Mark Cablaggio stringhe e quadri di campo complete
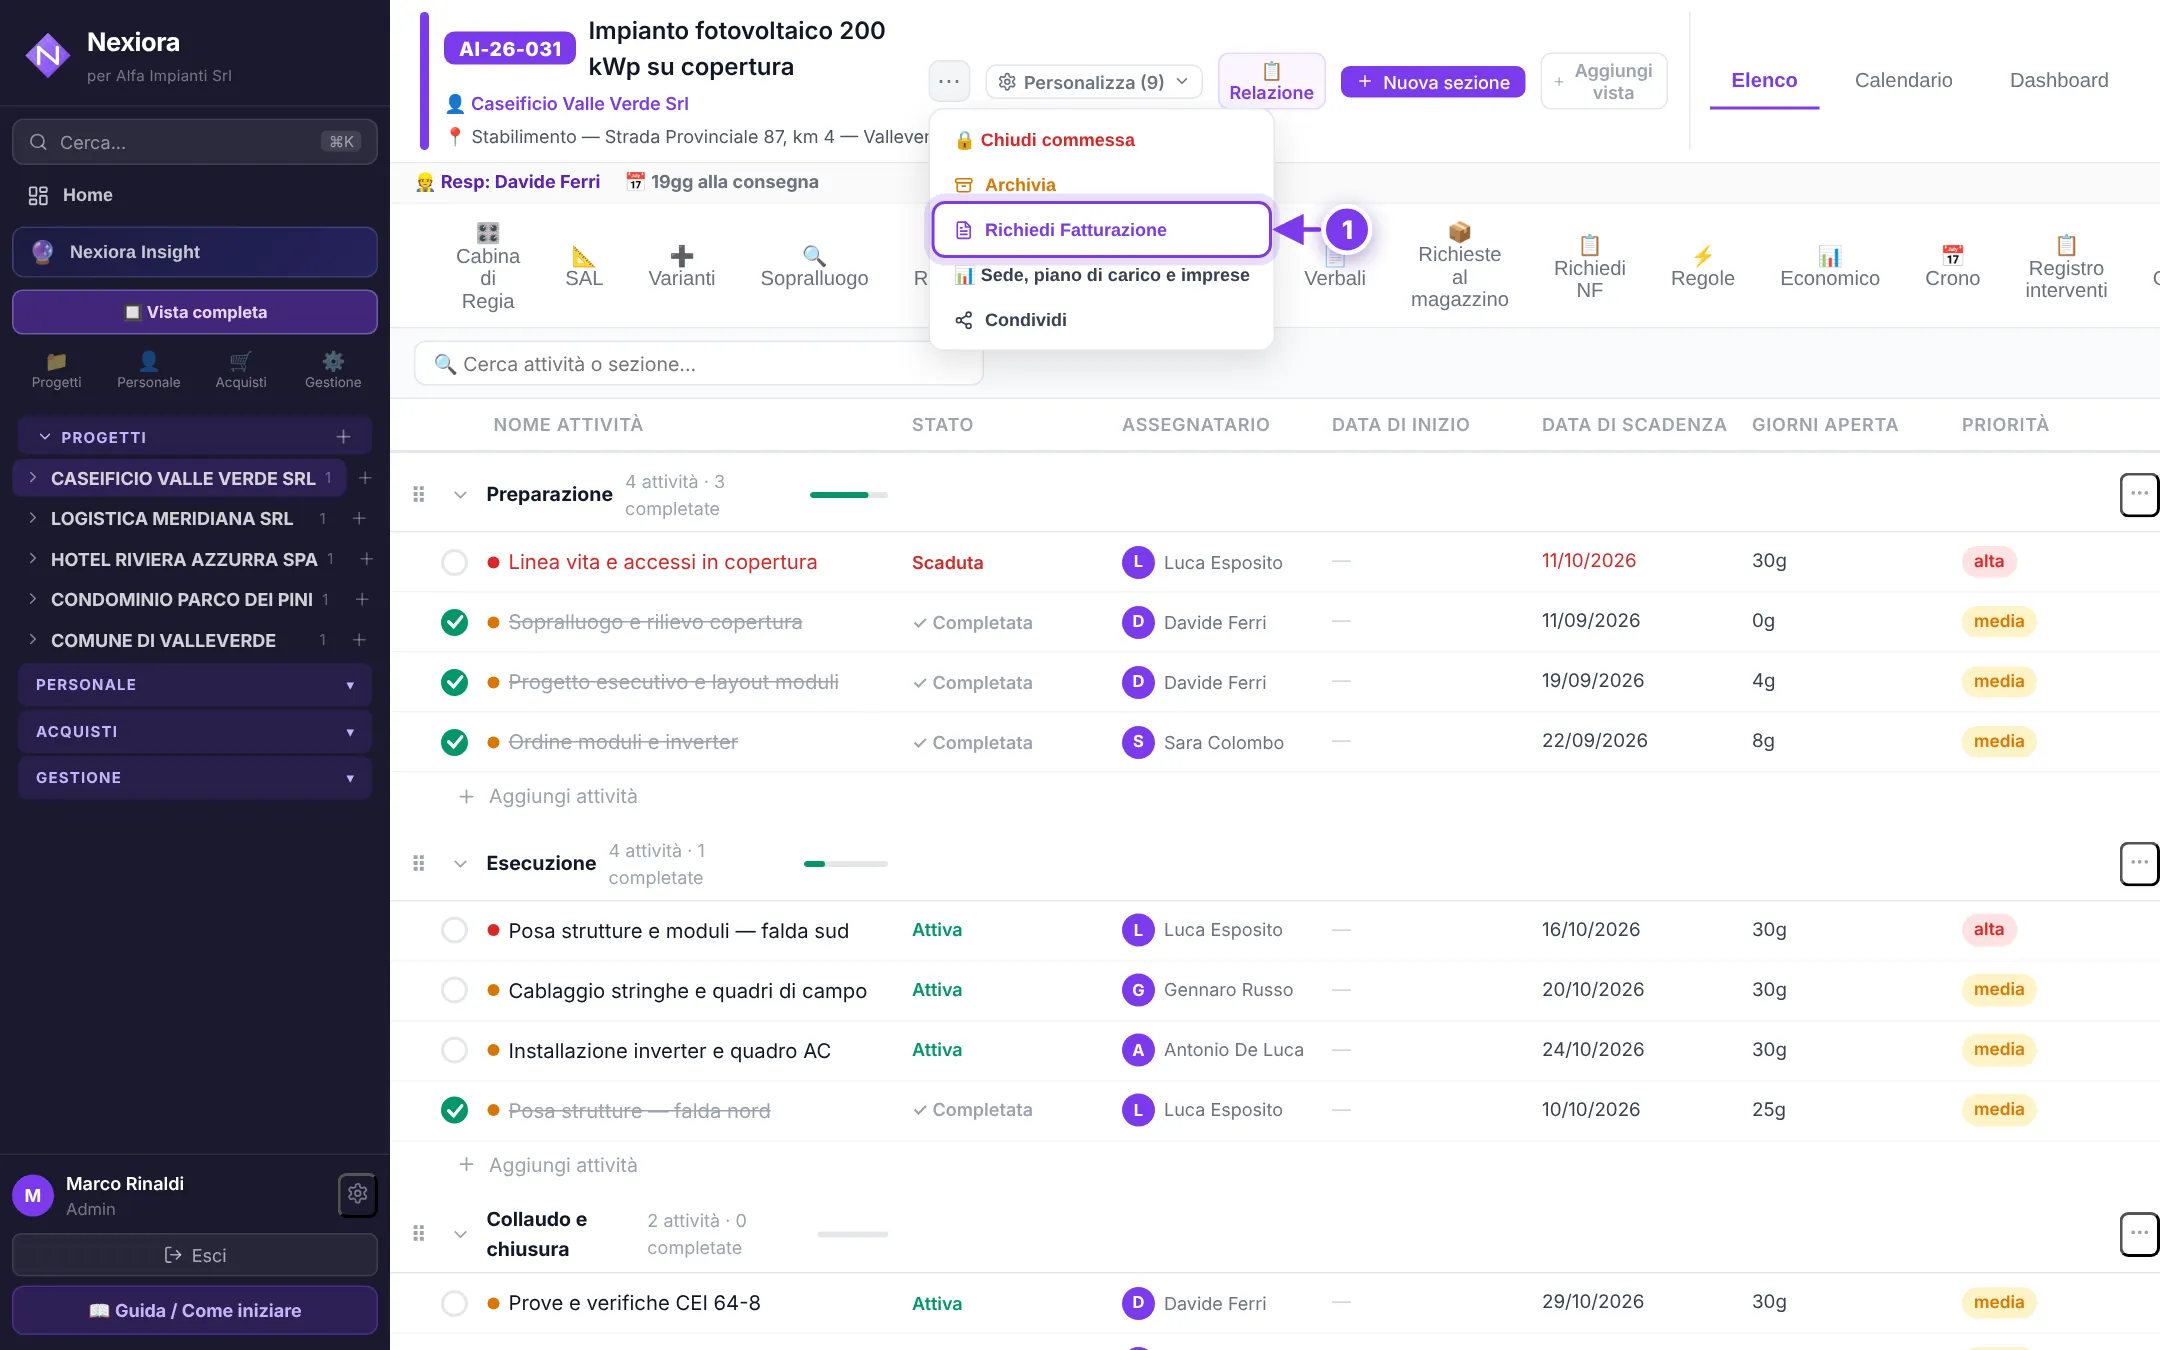 (454, 990)
